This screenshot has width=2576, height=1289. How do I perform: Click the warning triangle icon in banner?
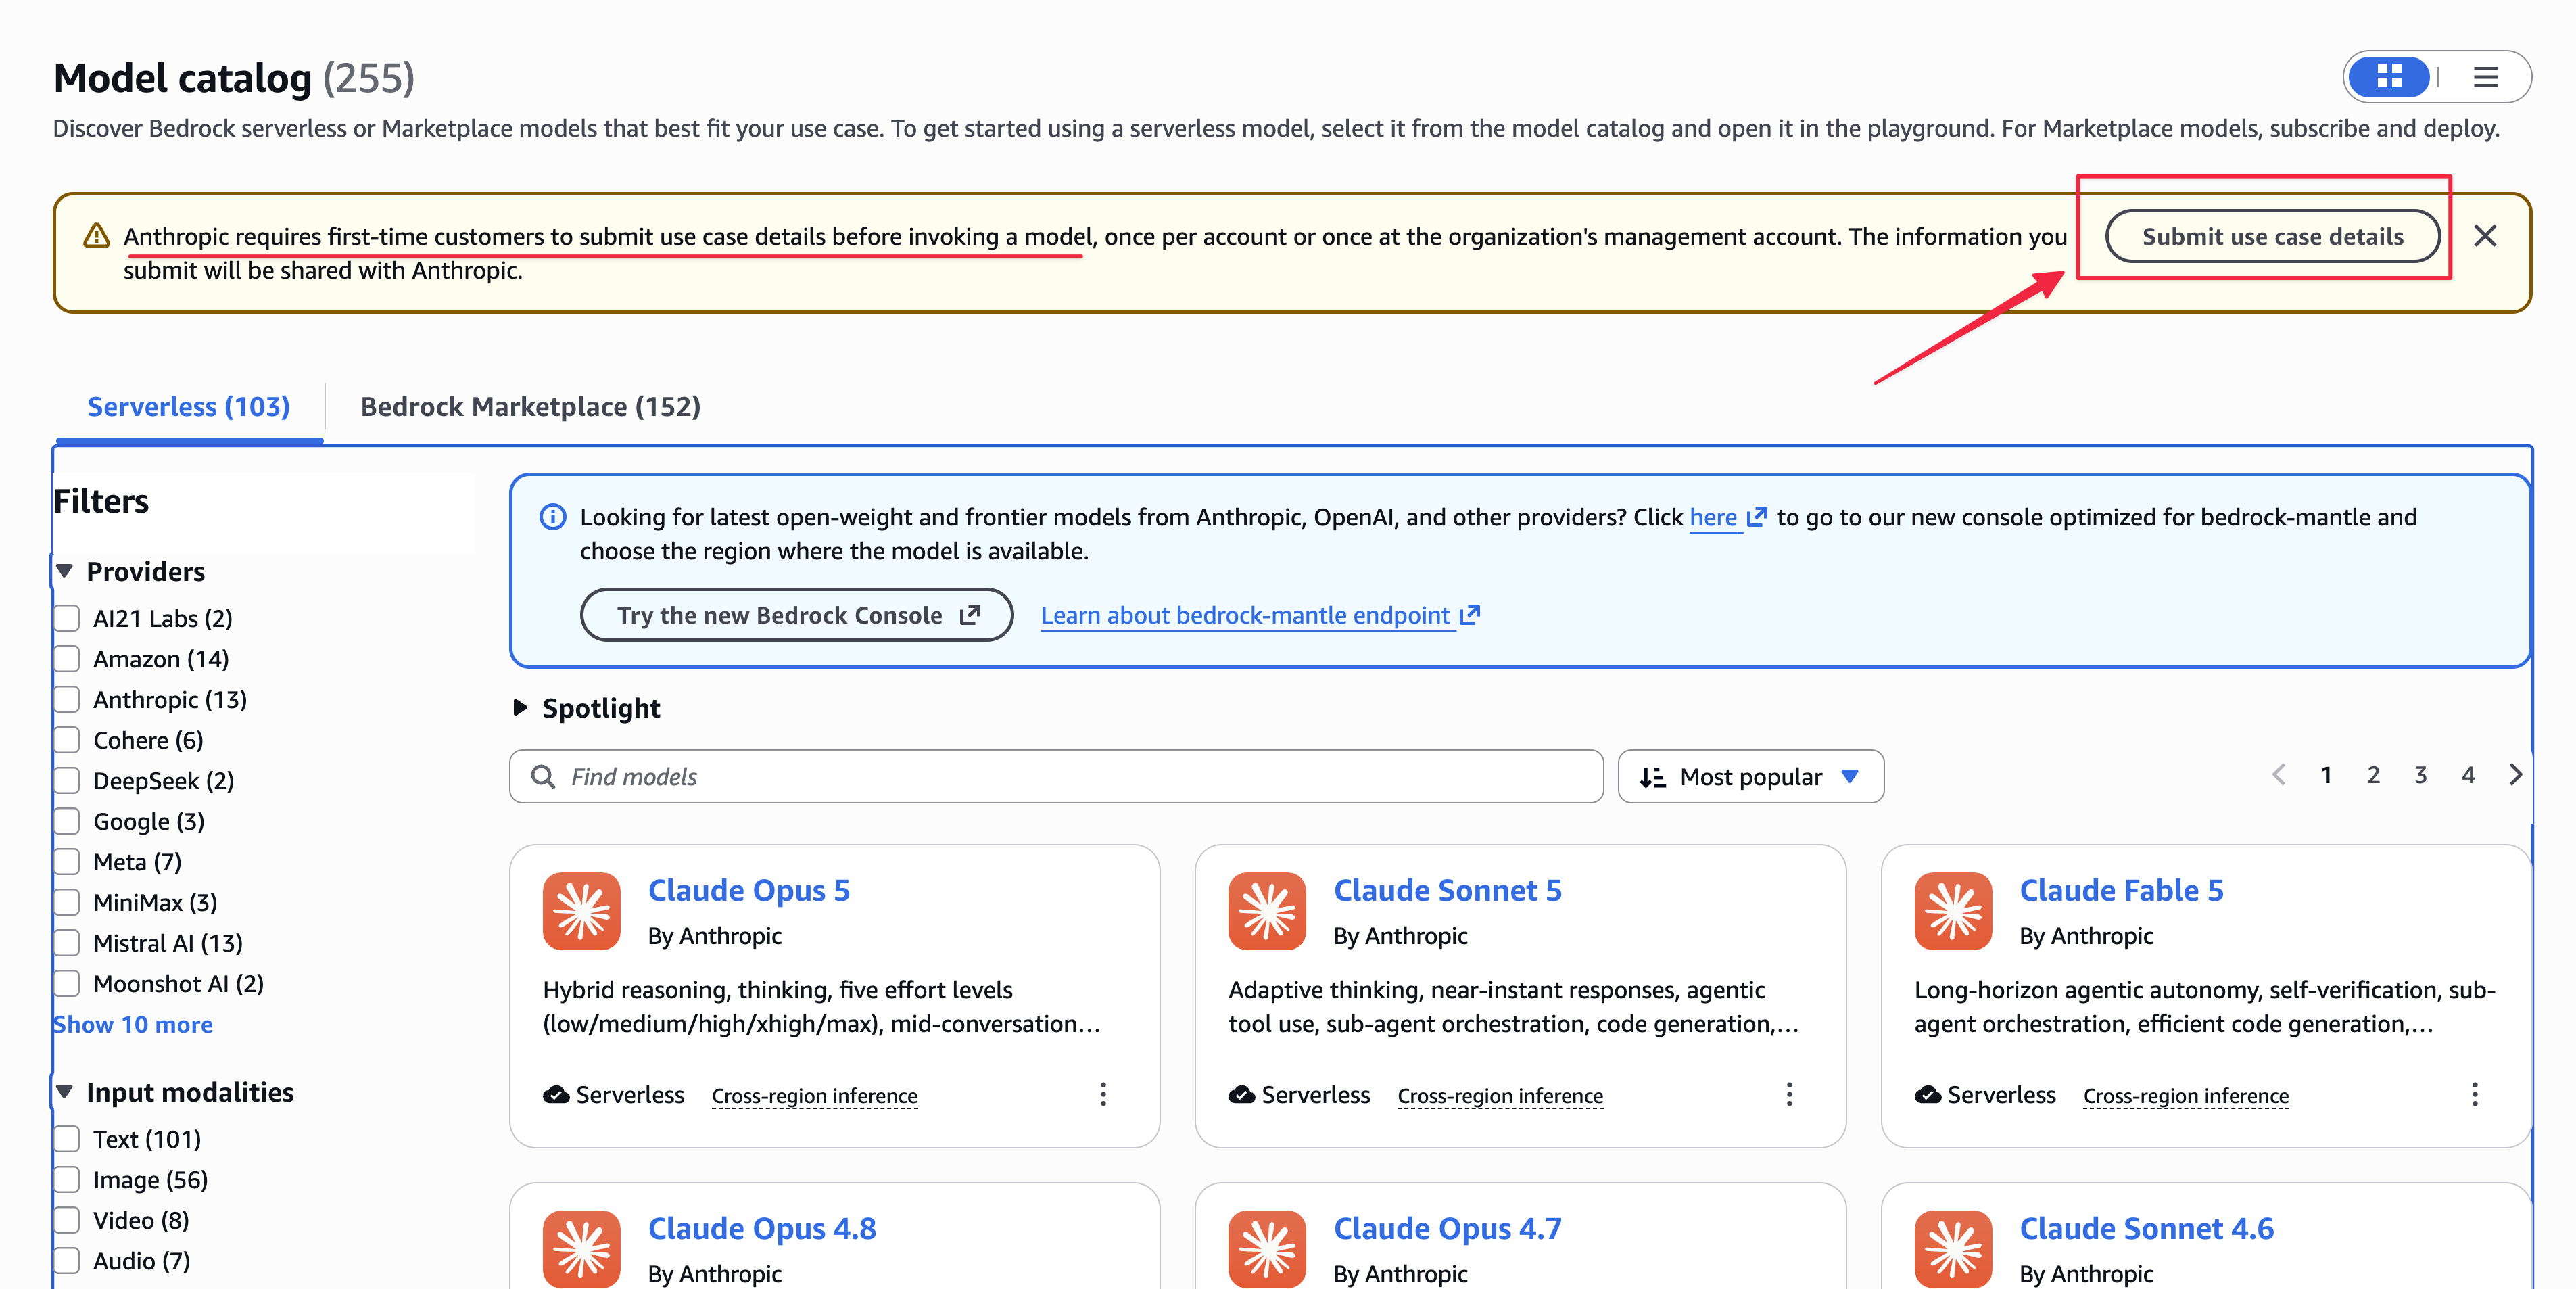[96, 236]
